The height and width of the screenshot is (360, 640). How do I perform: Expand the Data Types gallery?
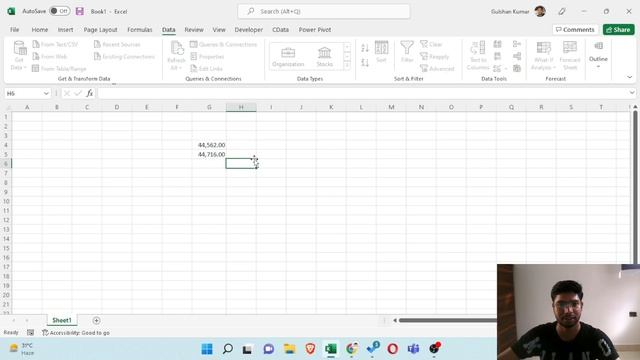(x=347, y=66)
